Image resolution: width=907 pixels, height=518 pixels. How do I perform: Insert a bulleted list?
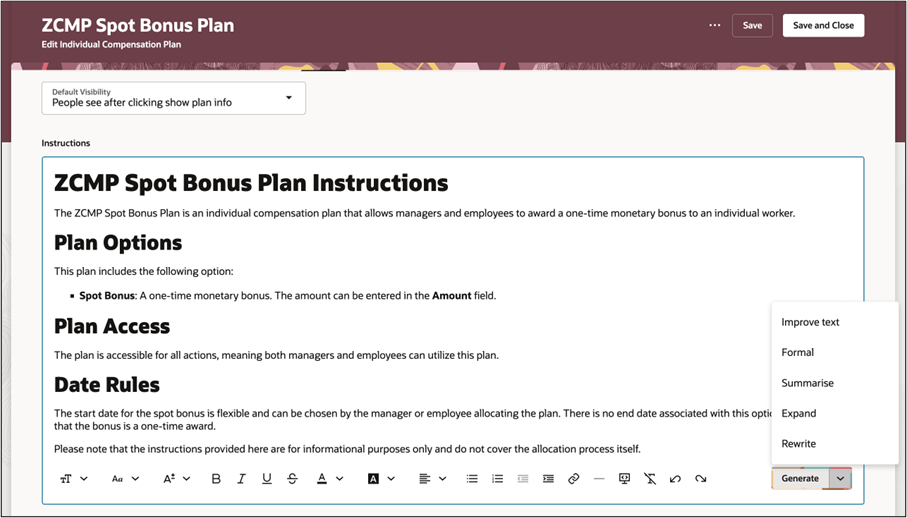tap(472, 479)
